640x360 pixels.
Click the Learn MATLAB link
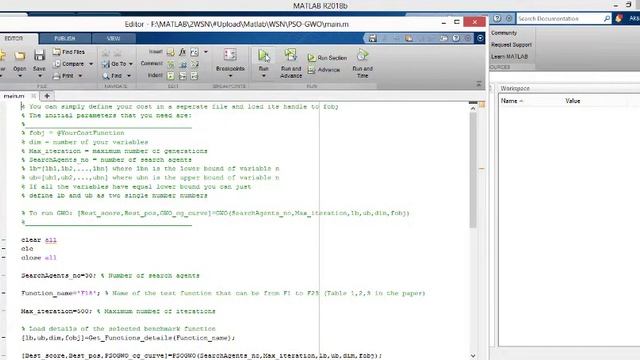(509, 56)
